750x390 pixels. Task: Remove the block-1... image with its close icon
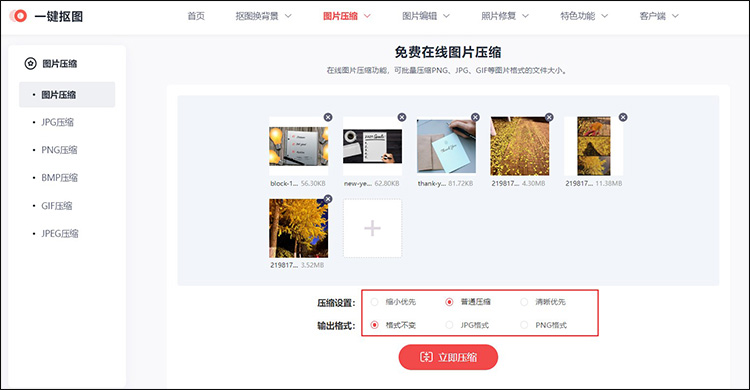[x=328, y=117]
